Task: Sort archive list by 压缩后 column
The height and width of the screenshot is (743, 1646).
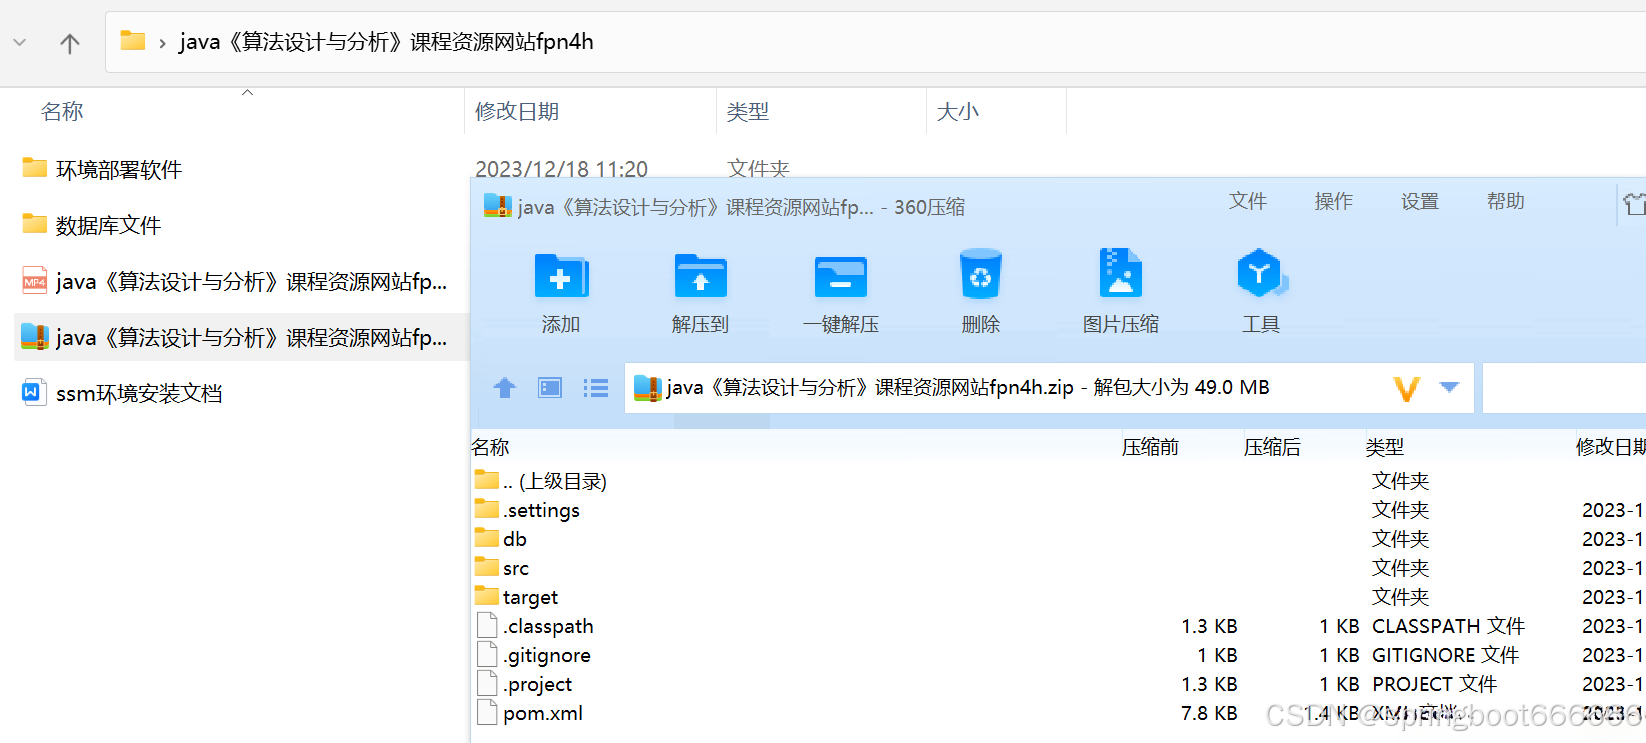Action: 1272,447
